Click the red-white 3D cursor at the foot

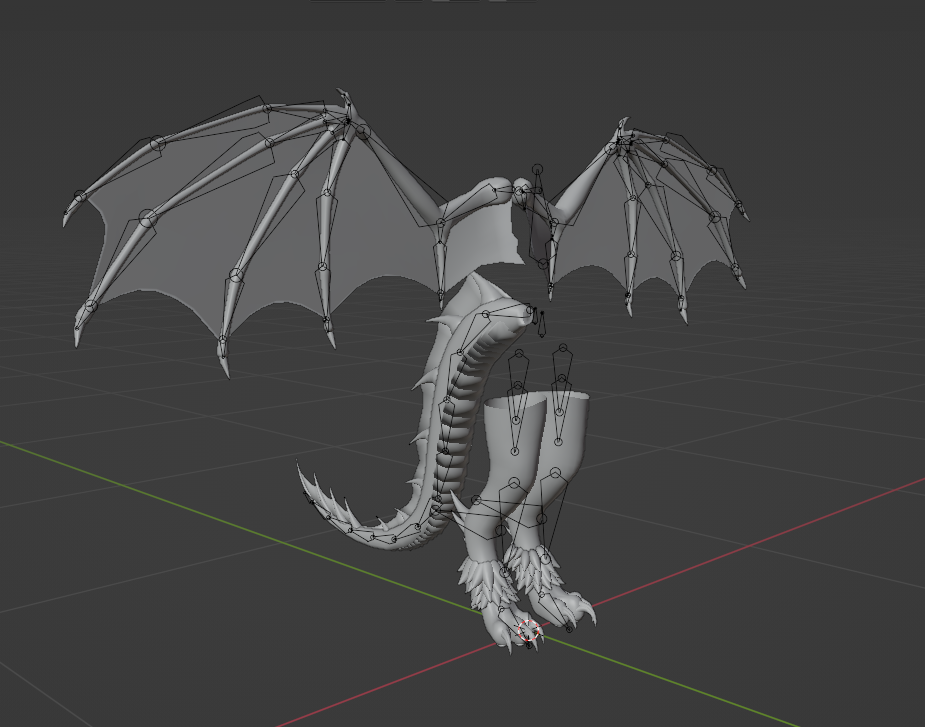click(x=529, y=631)
